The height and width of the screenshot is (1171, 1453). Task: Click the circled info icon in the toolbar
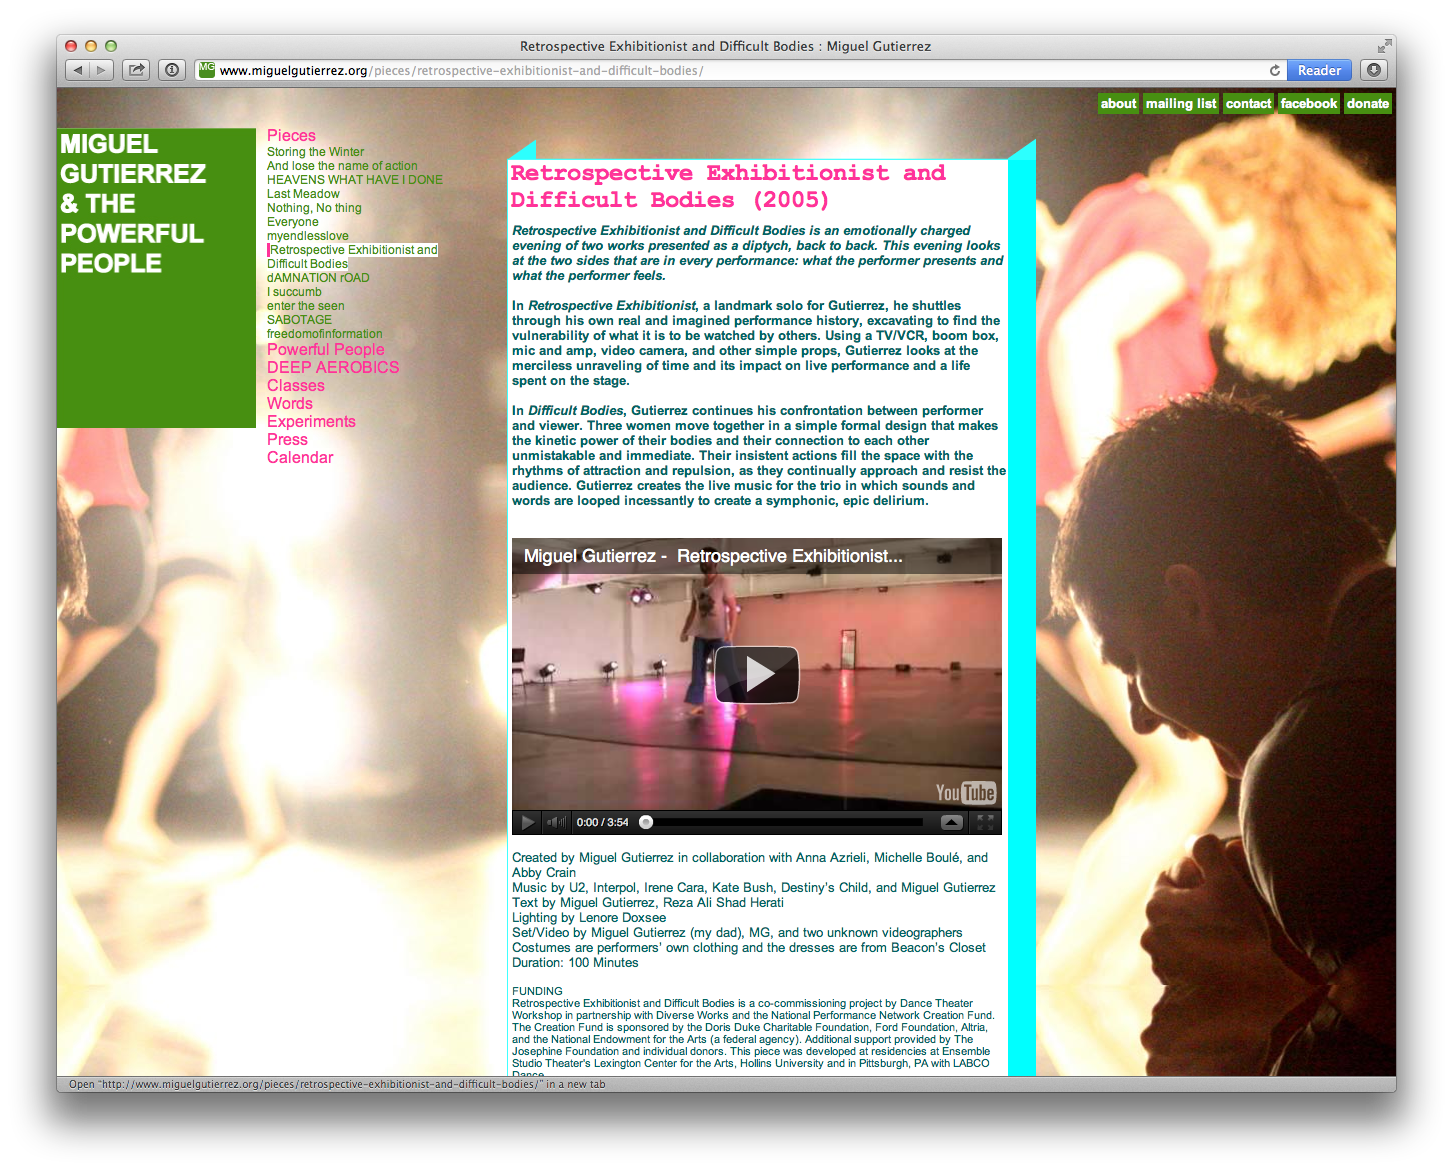pyautogui.click(x=171, y=70)
